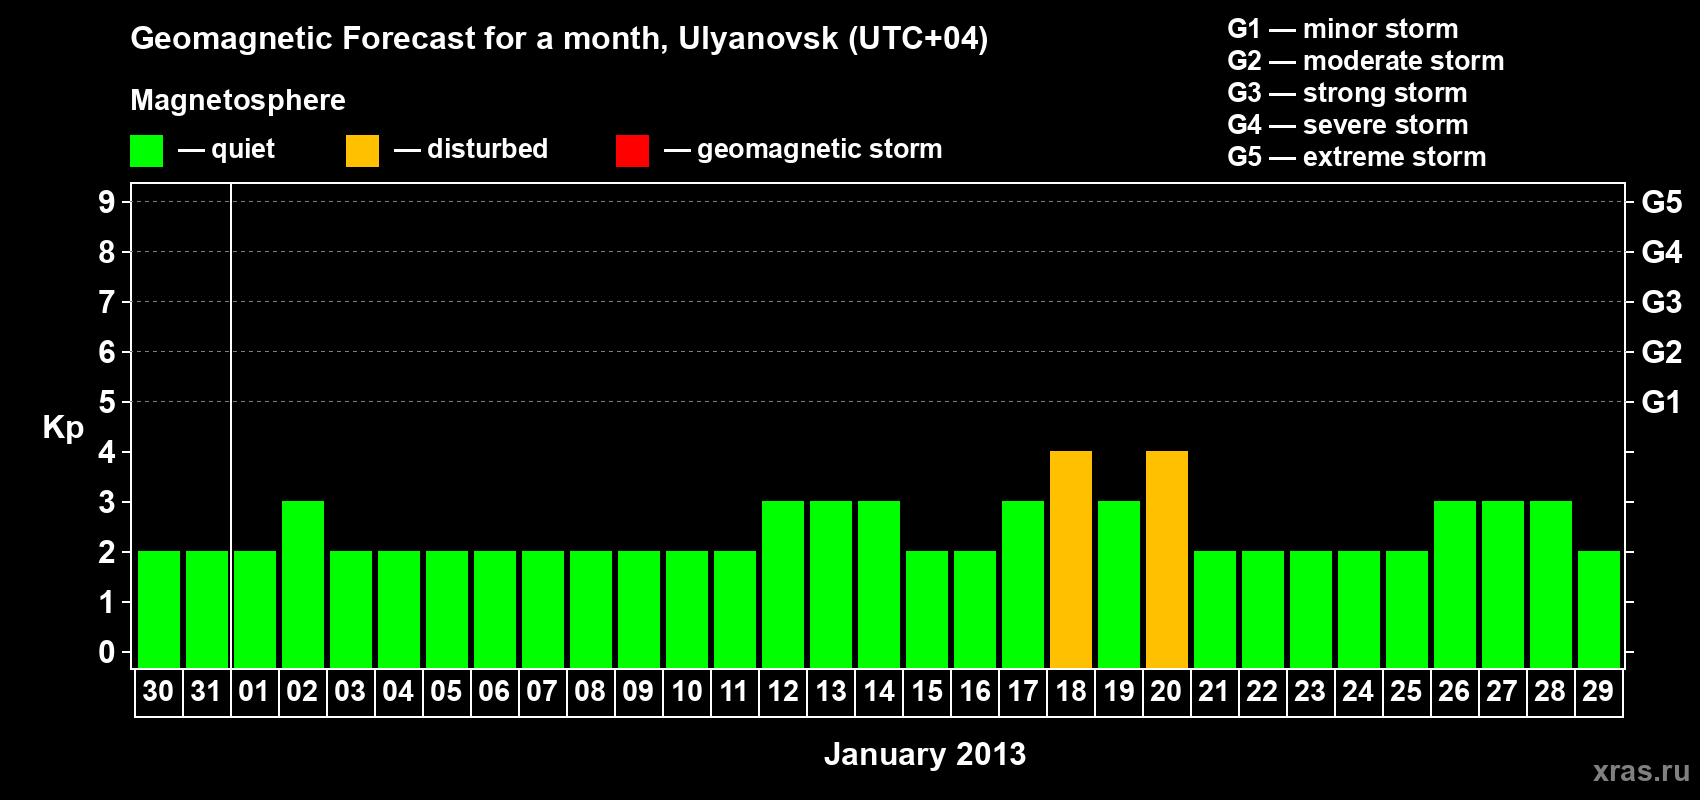Click the date label 01
Screen dimensions: 1700x800
254,692
